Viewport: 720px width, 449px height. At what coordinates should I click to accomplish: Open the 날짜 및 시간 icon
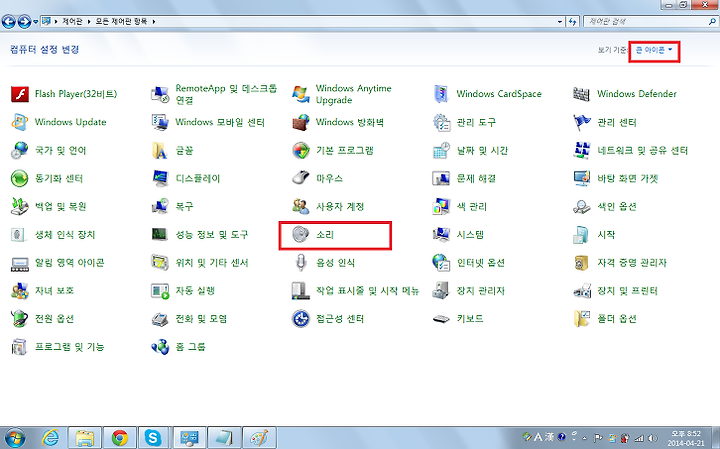coord(441,150)
